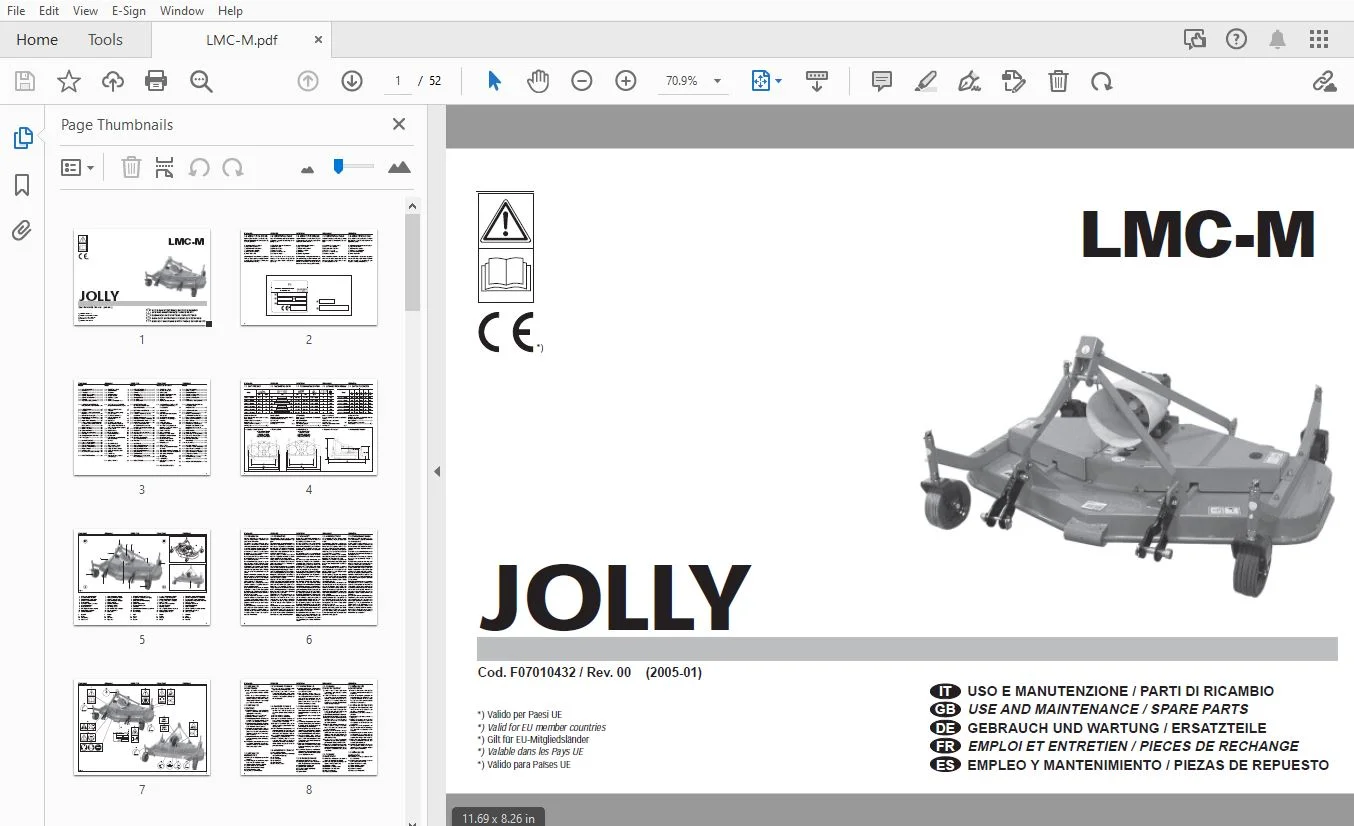Enlarge thumbnail size with large mountain icon

click(x=400, y=167)
